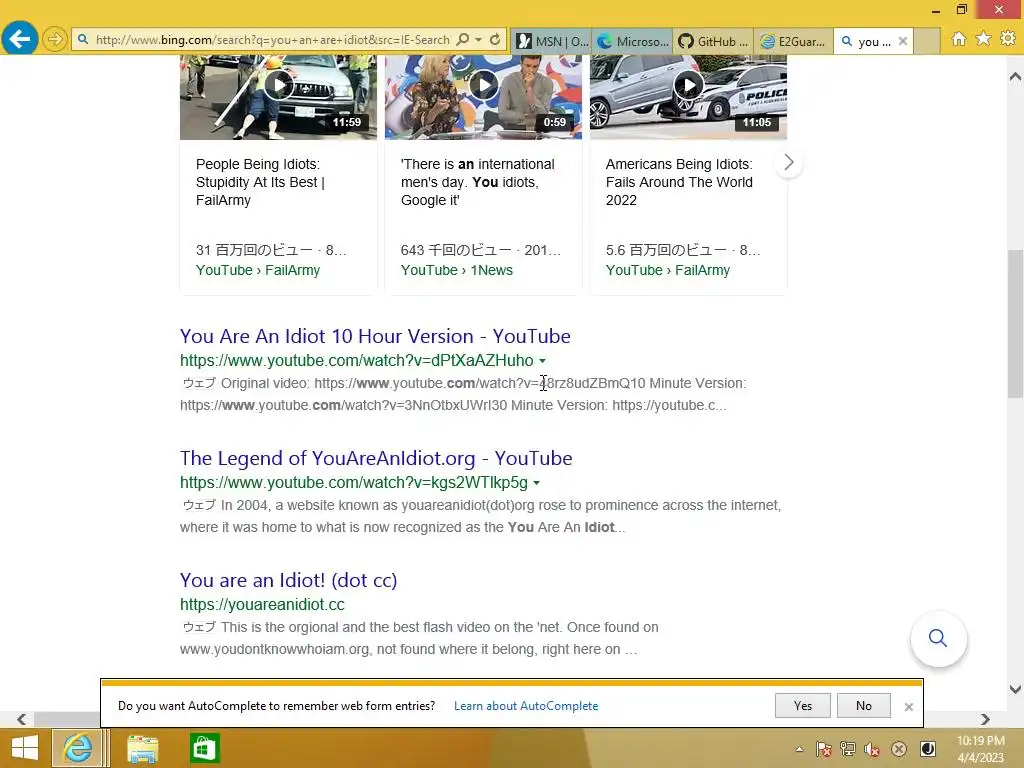The image size is (1024, 768).
Task: Click the https://youareanidiot.cc URL
Action: click(x=262, y=605)
